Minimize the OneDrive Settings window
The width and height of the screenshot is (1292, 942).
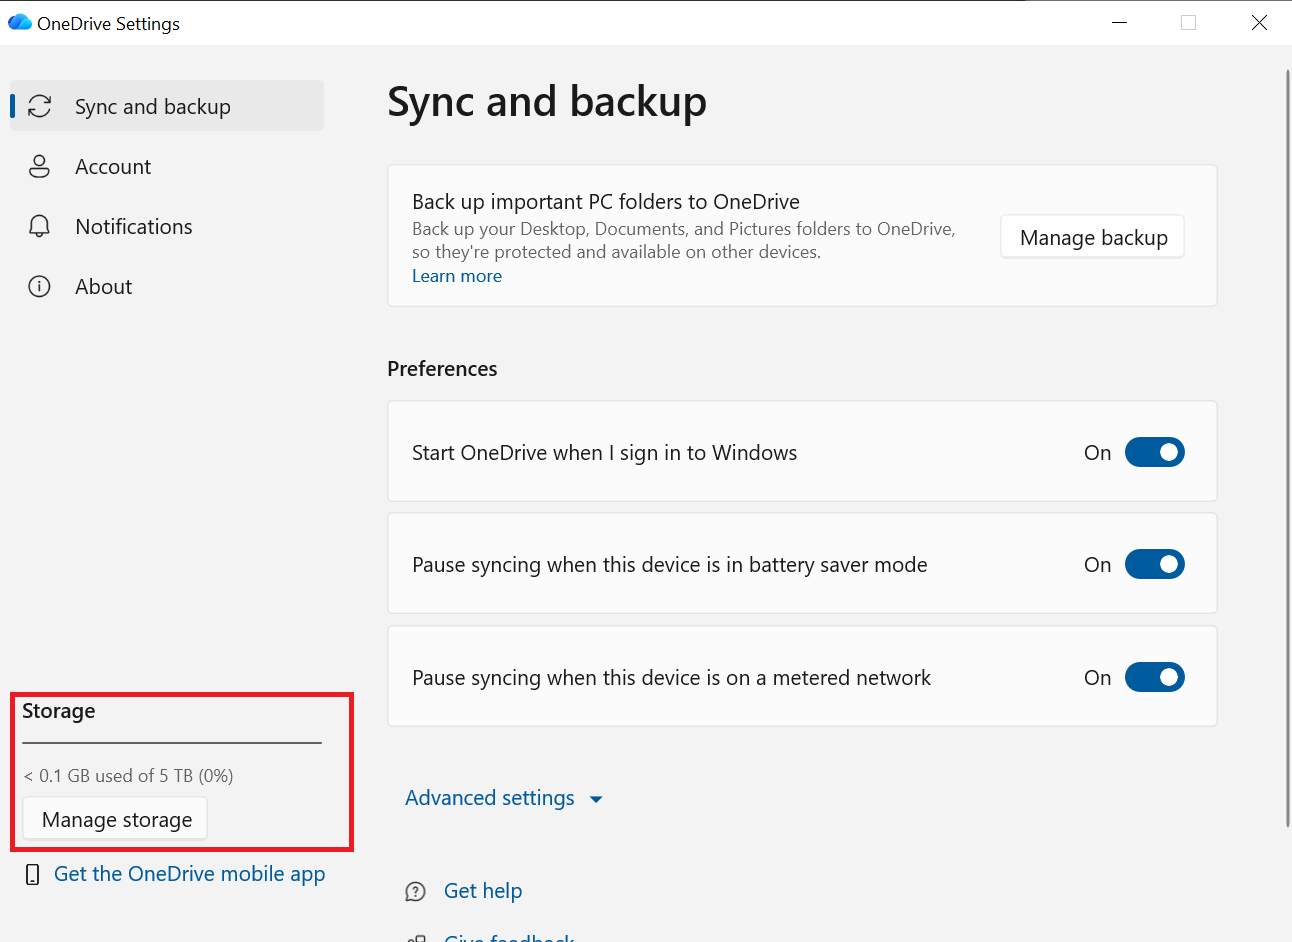pyautogui.click(x=1120, y=22)
